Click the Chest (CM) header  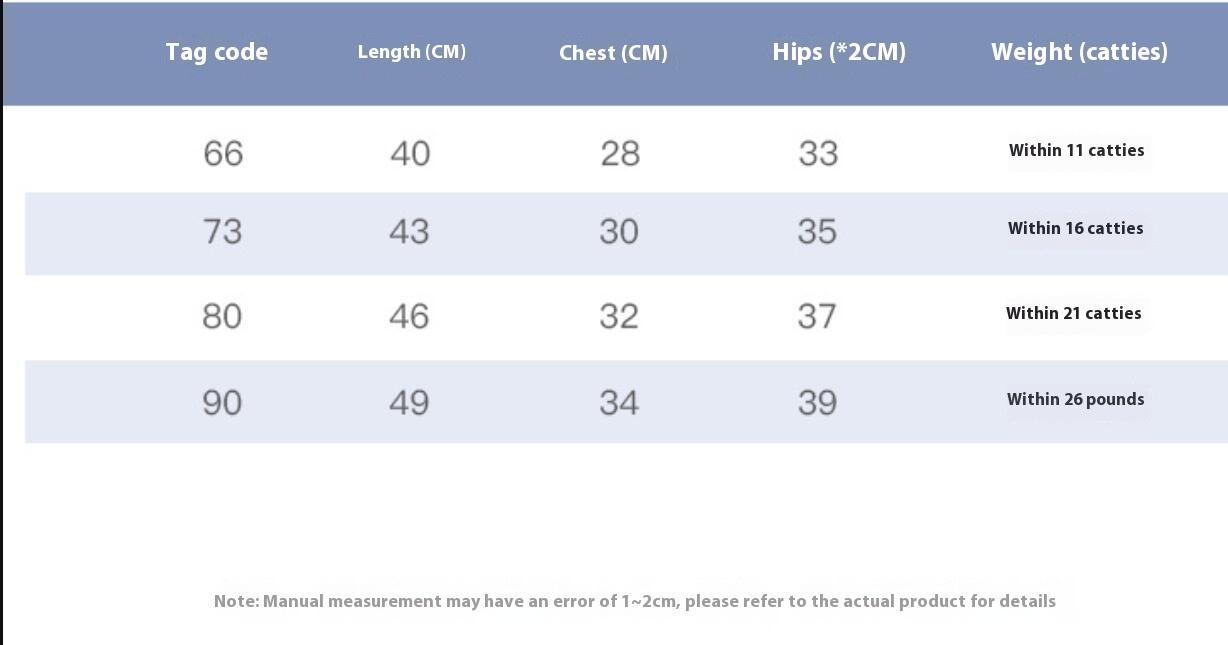pyautogui.click(x=613, y=53)
